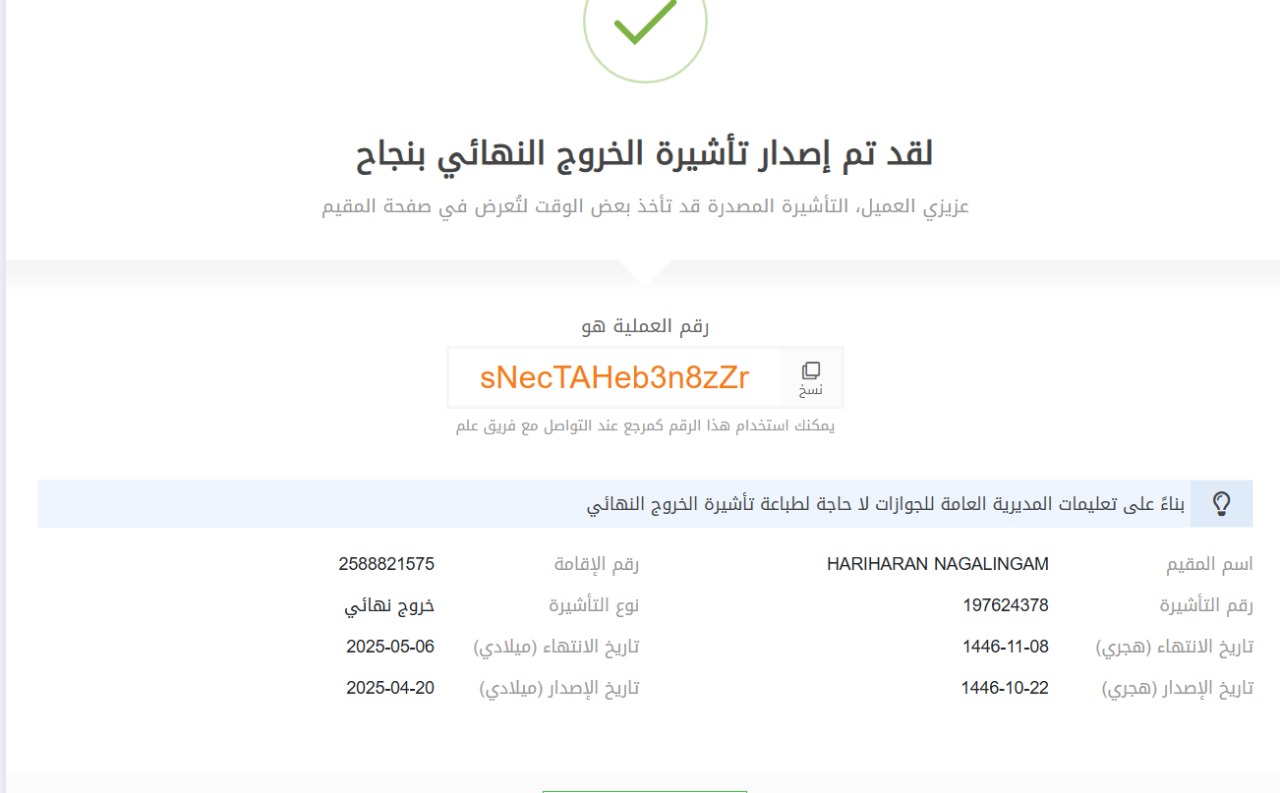Viewport: 1280px width, 793px height.
Task: Click the رقم الإقامة field label
Action: click(596, 564)
